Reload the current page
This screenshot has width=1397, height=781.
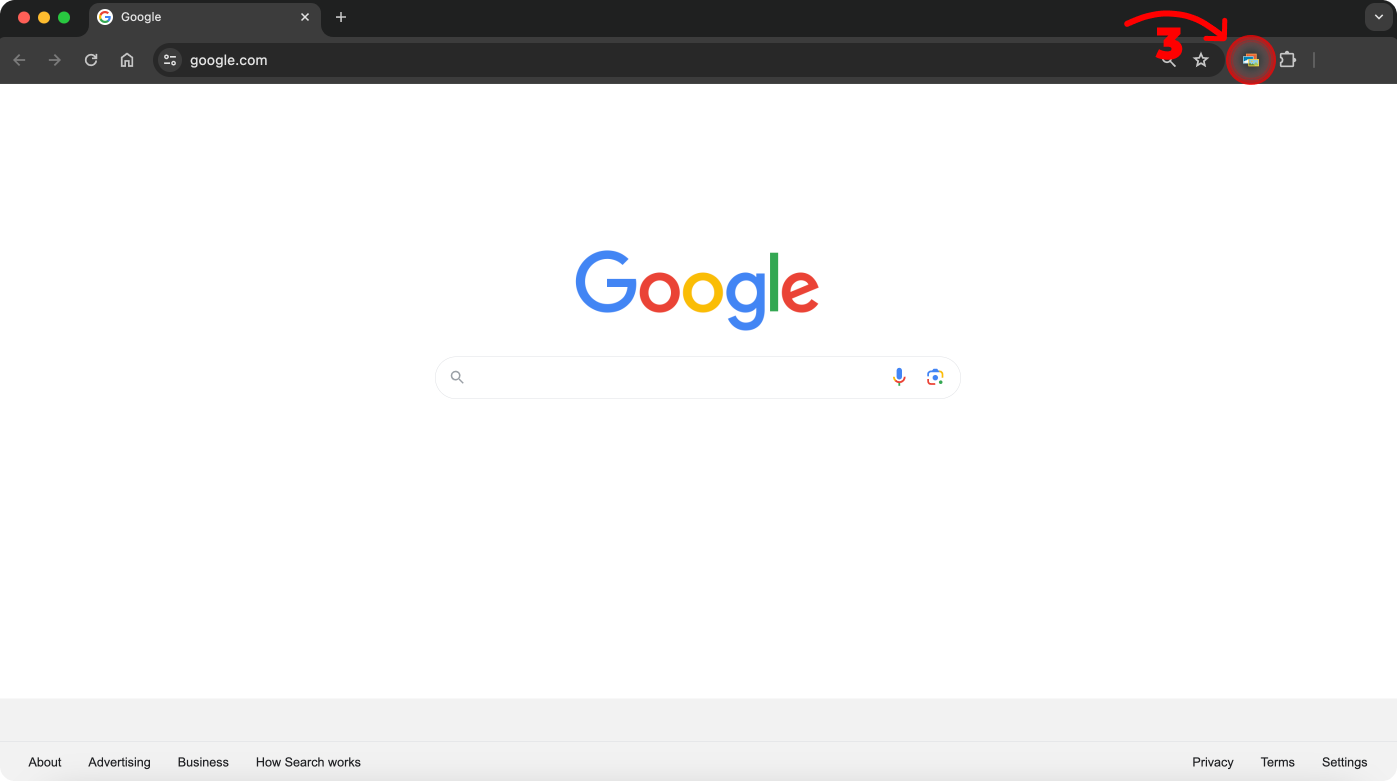[x=91, y=60]
